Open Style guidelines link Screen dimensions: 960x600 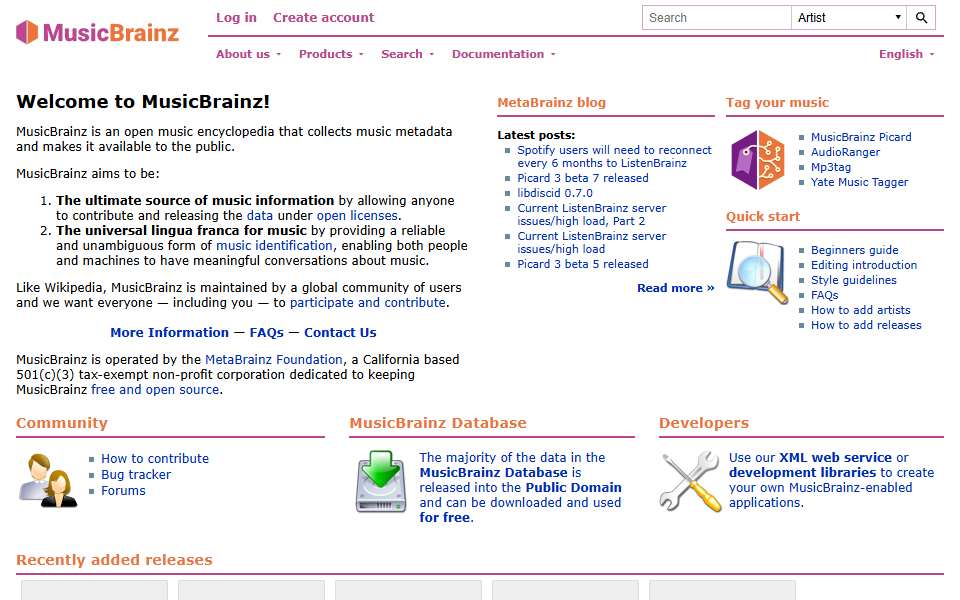coord(853,280)
